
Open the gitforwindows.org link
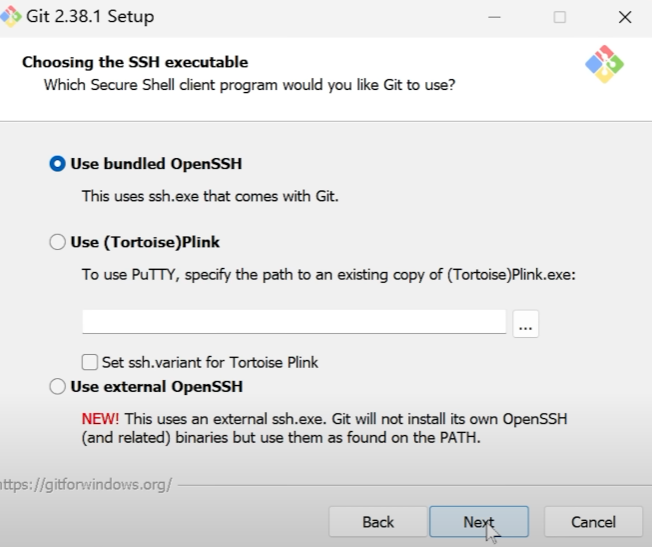coord(86,485)
